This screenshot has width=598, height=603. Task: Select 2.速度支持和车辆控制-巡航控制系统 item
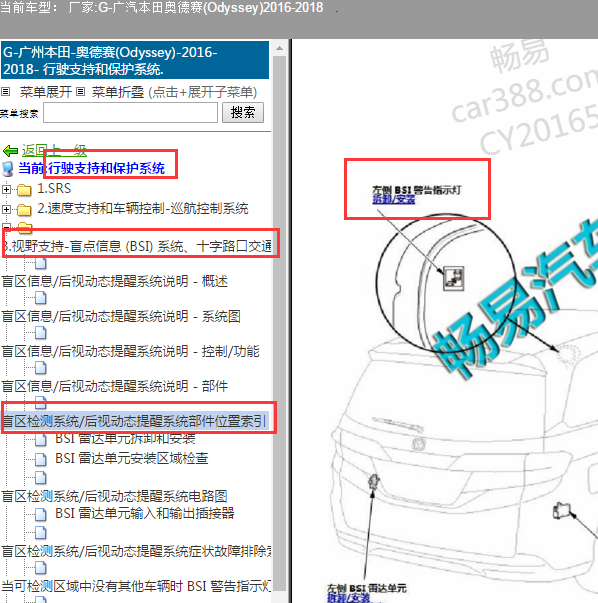[x=143, y=208]
